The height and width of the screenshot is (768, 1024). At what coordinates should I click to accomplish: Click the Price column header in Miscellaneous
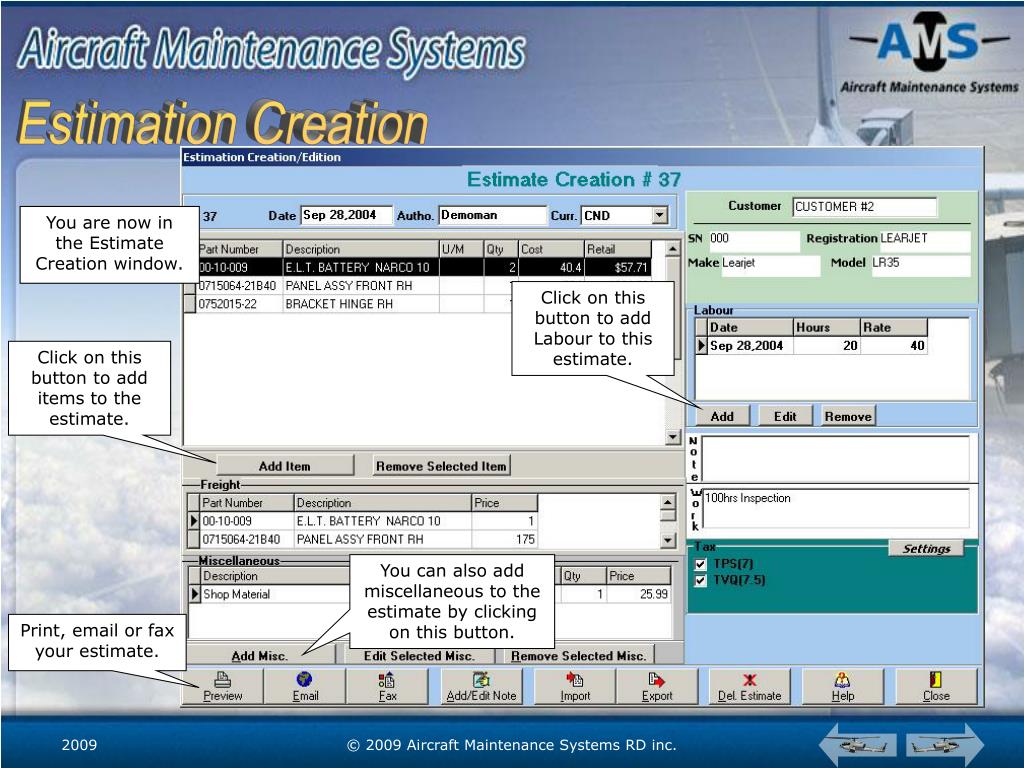click(x=638, y=575)
